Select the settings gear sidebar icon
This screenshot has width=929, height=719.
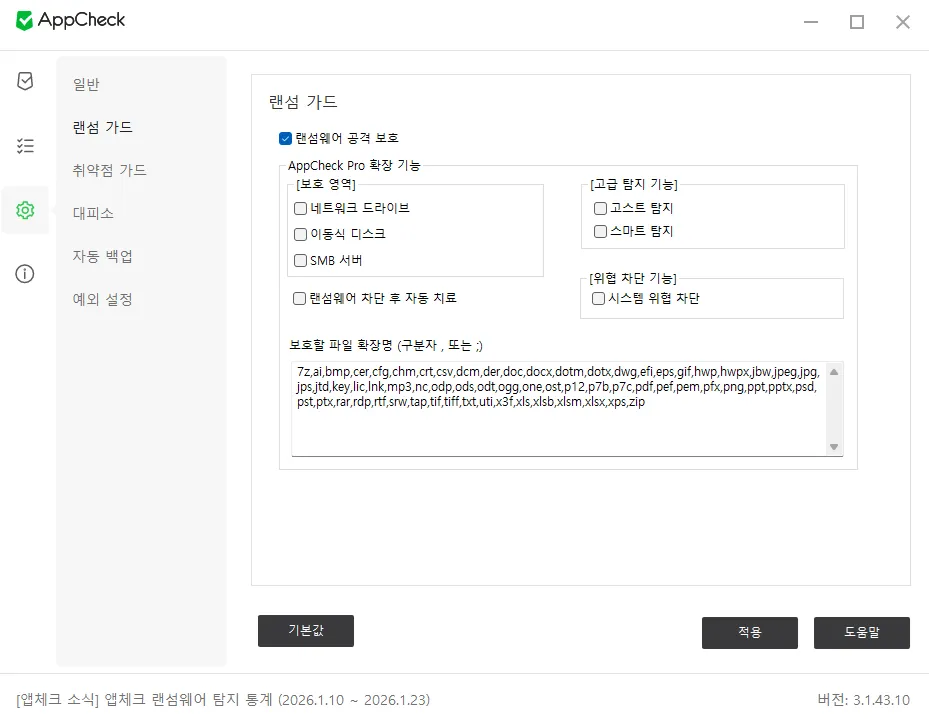coord(25,210)
